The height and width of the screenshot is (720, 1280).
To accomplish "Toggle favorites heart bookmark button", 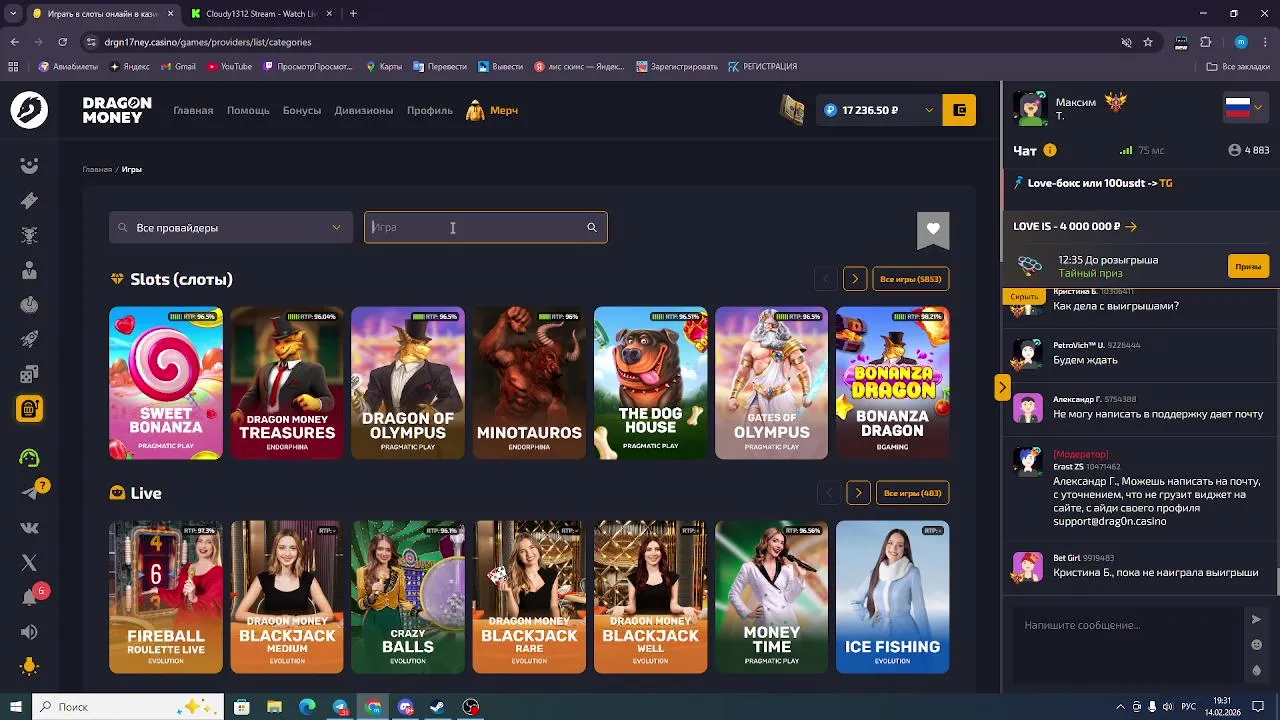I will (933, 230).
